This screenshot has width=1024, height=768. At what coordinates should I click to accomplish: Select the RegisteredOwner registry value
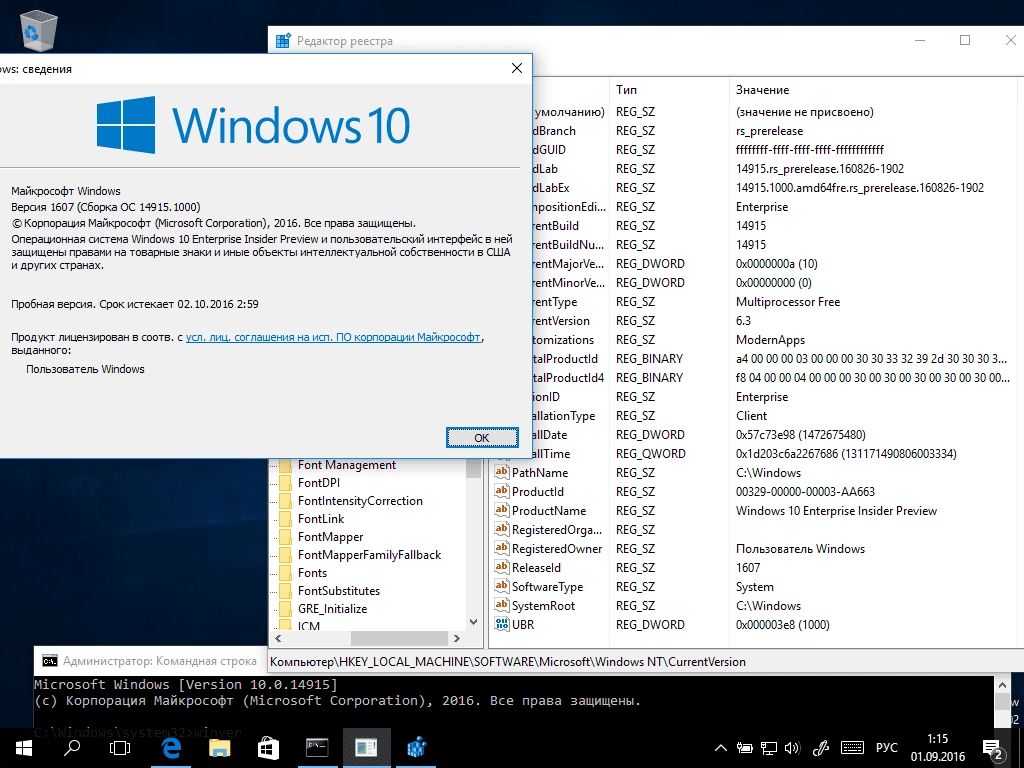tap(556, 549)
